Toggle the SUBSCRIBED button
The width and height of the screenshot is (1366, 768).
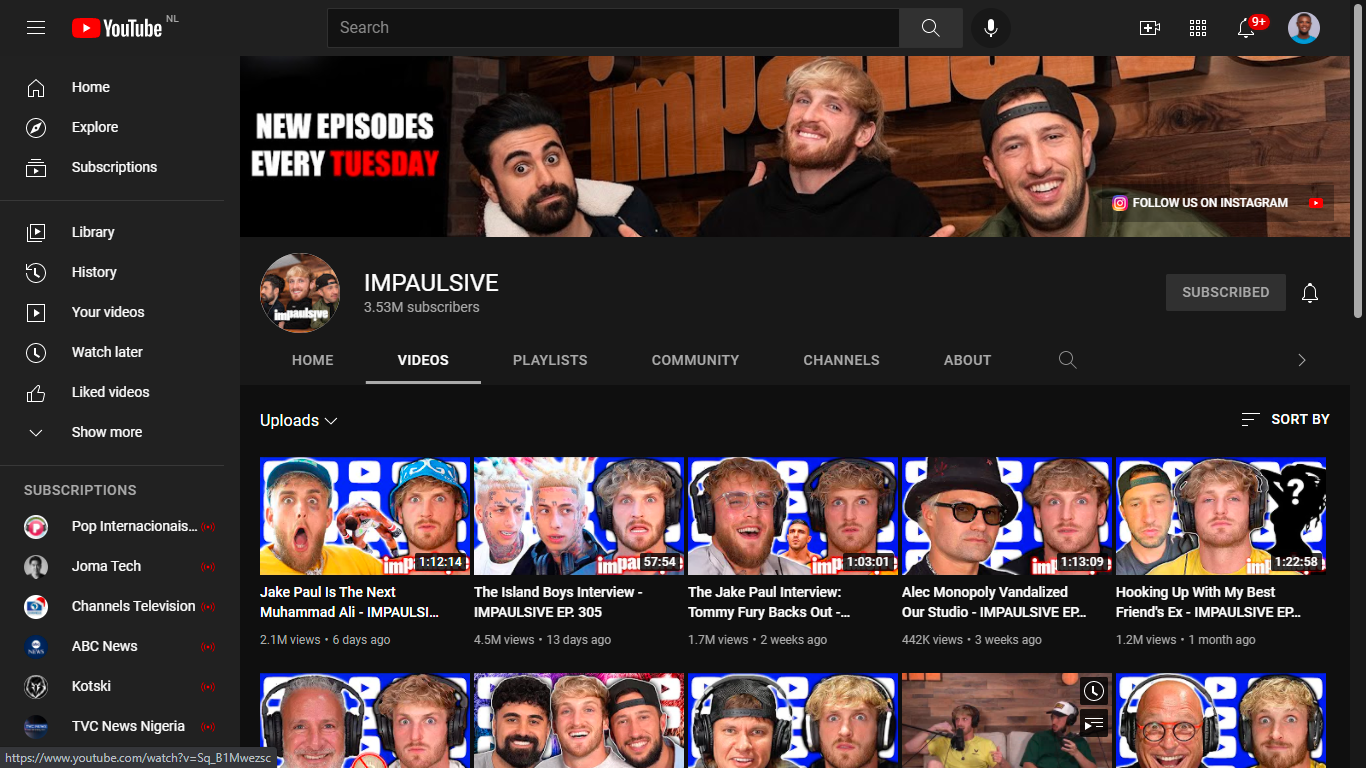[1226, 292]
